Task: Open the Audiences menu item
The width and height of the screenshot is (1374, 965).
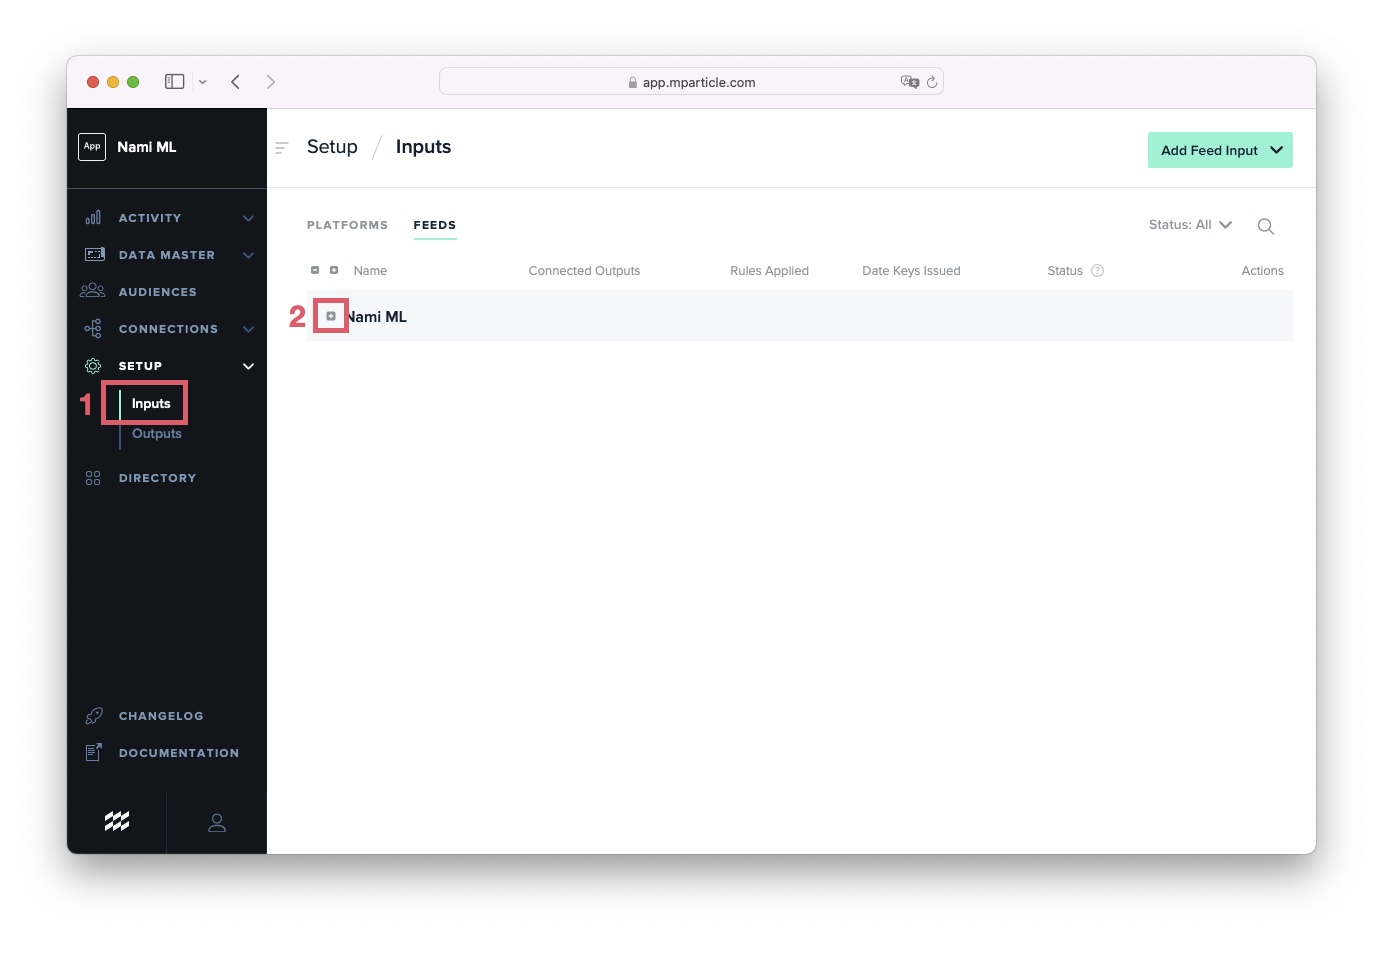Action: [x=158, y=292]
